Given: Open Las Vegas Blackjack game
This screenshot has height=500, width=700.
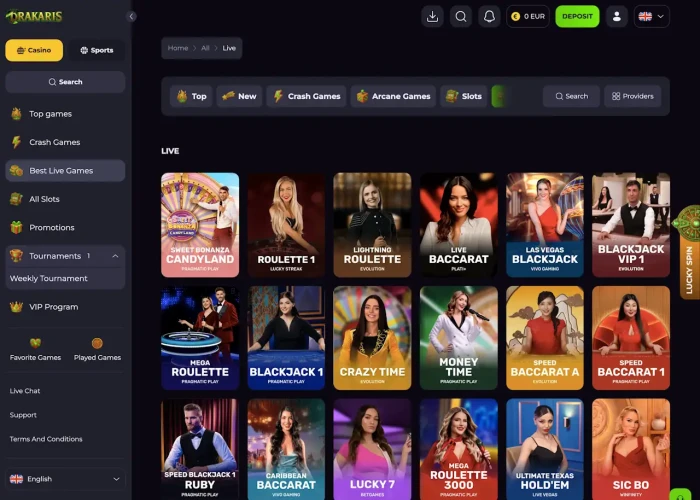Looking at the screenshot, I should (545, 225).
